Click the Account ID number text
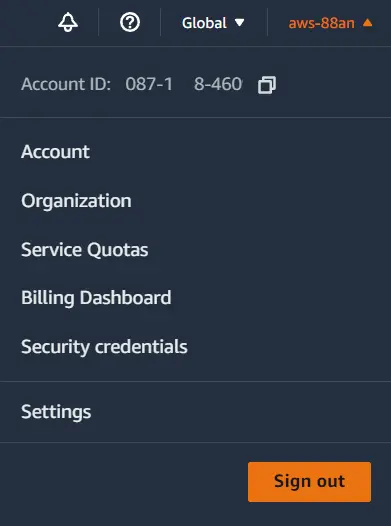 click(x=184, y=84)
